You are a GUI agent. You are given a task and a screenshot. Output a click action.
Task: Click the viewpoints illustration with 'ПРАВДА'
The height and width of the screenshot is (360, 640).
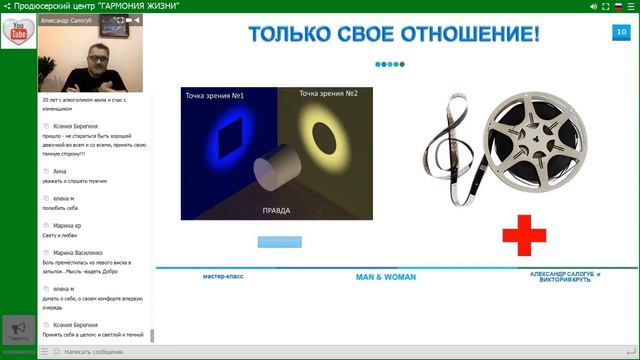(277, 153)
